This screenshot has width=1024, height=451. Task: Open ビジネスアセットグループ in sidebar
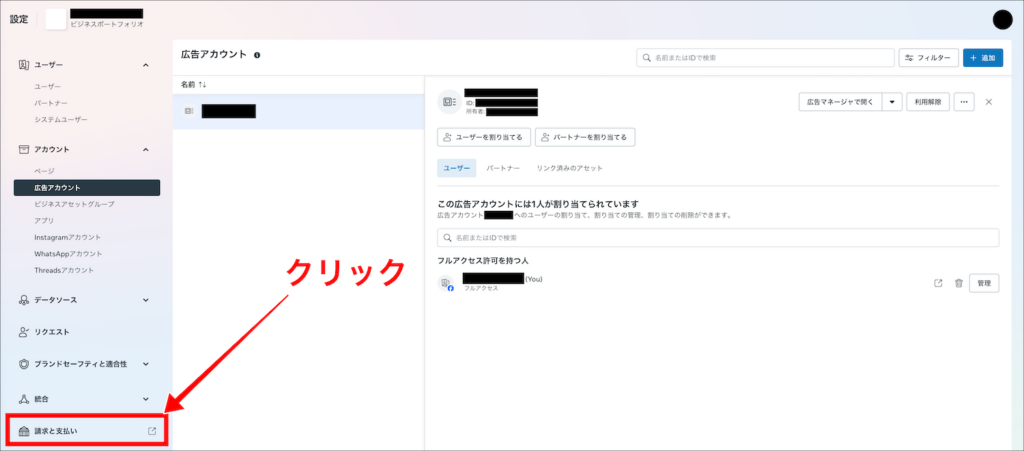[74, 204]
